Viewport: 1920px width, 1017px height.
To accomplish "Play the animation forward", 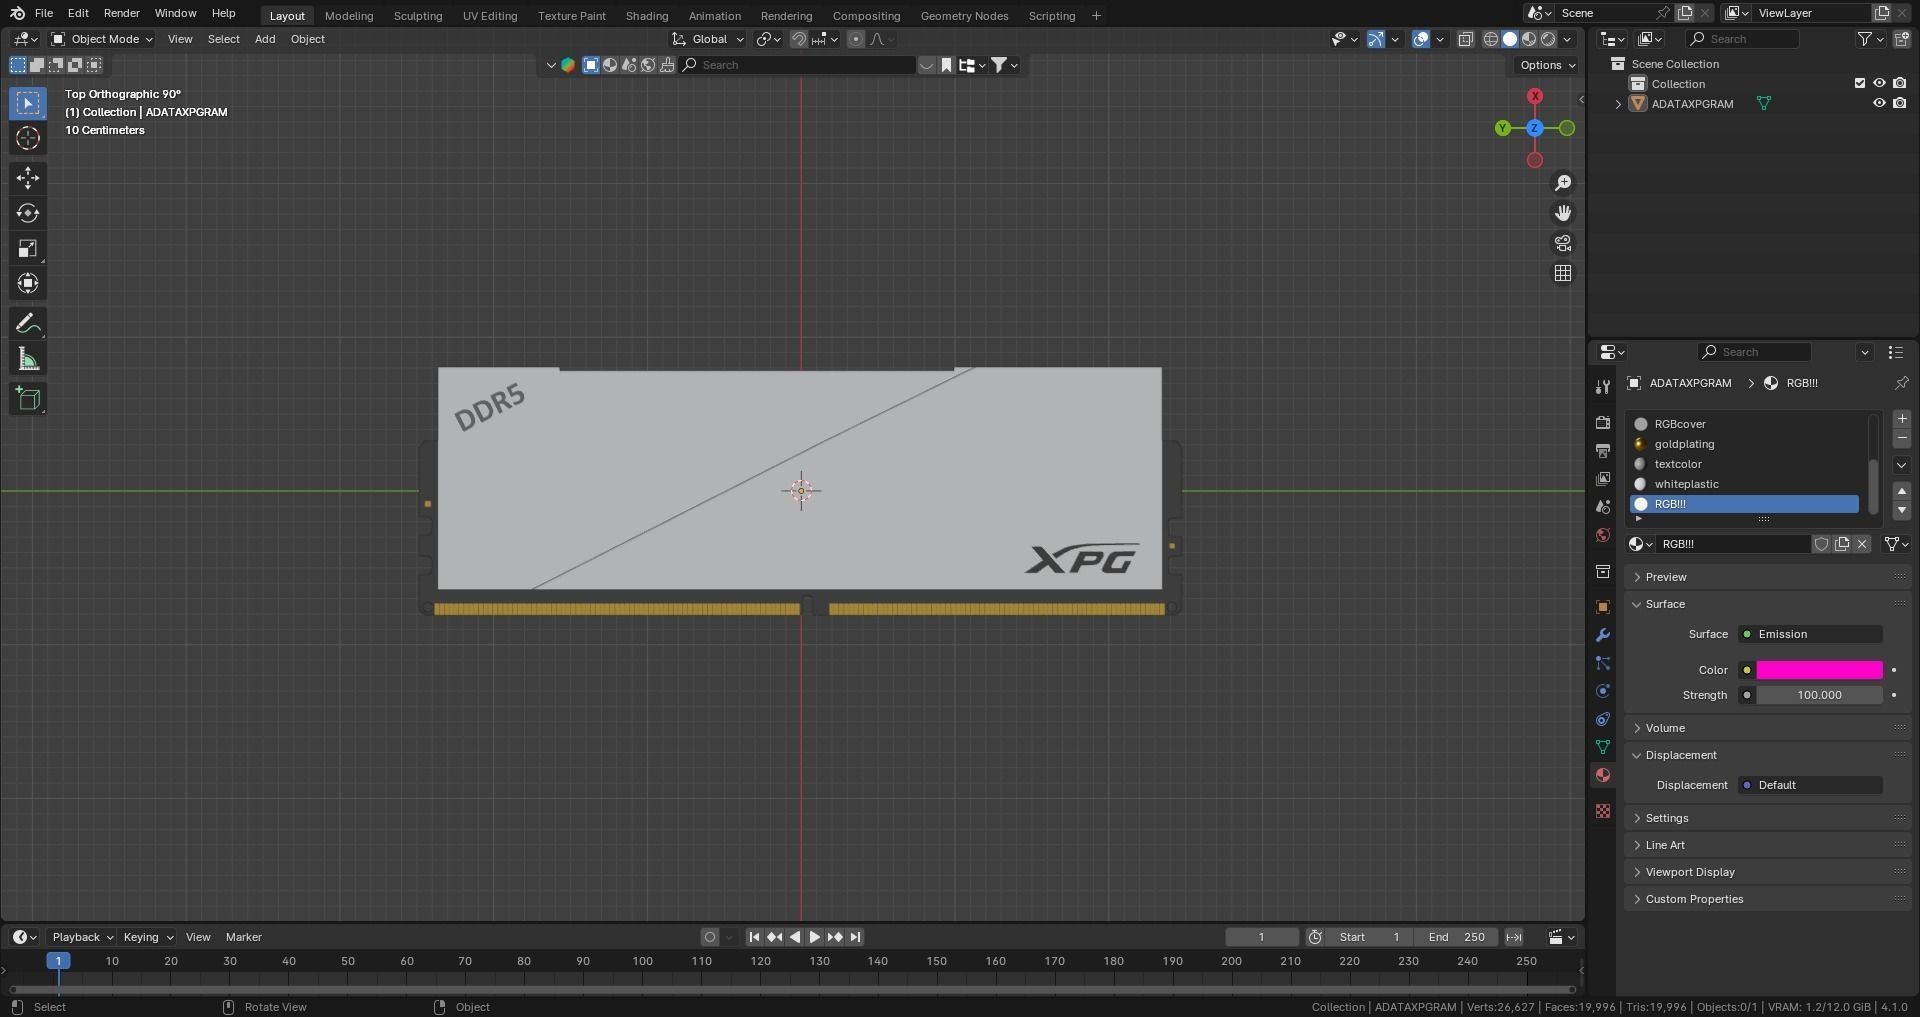I will pyautogui.click(x=815, y=937).
